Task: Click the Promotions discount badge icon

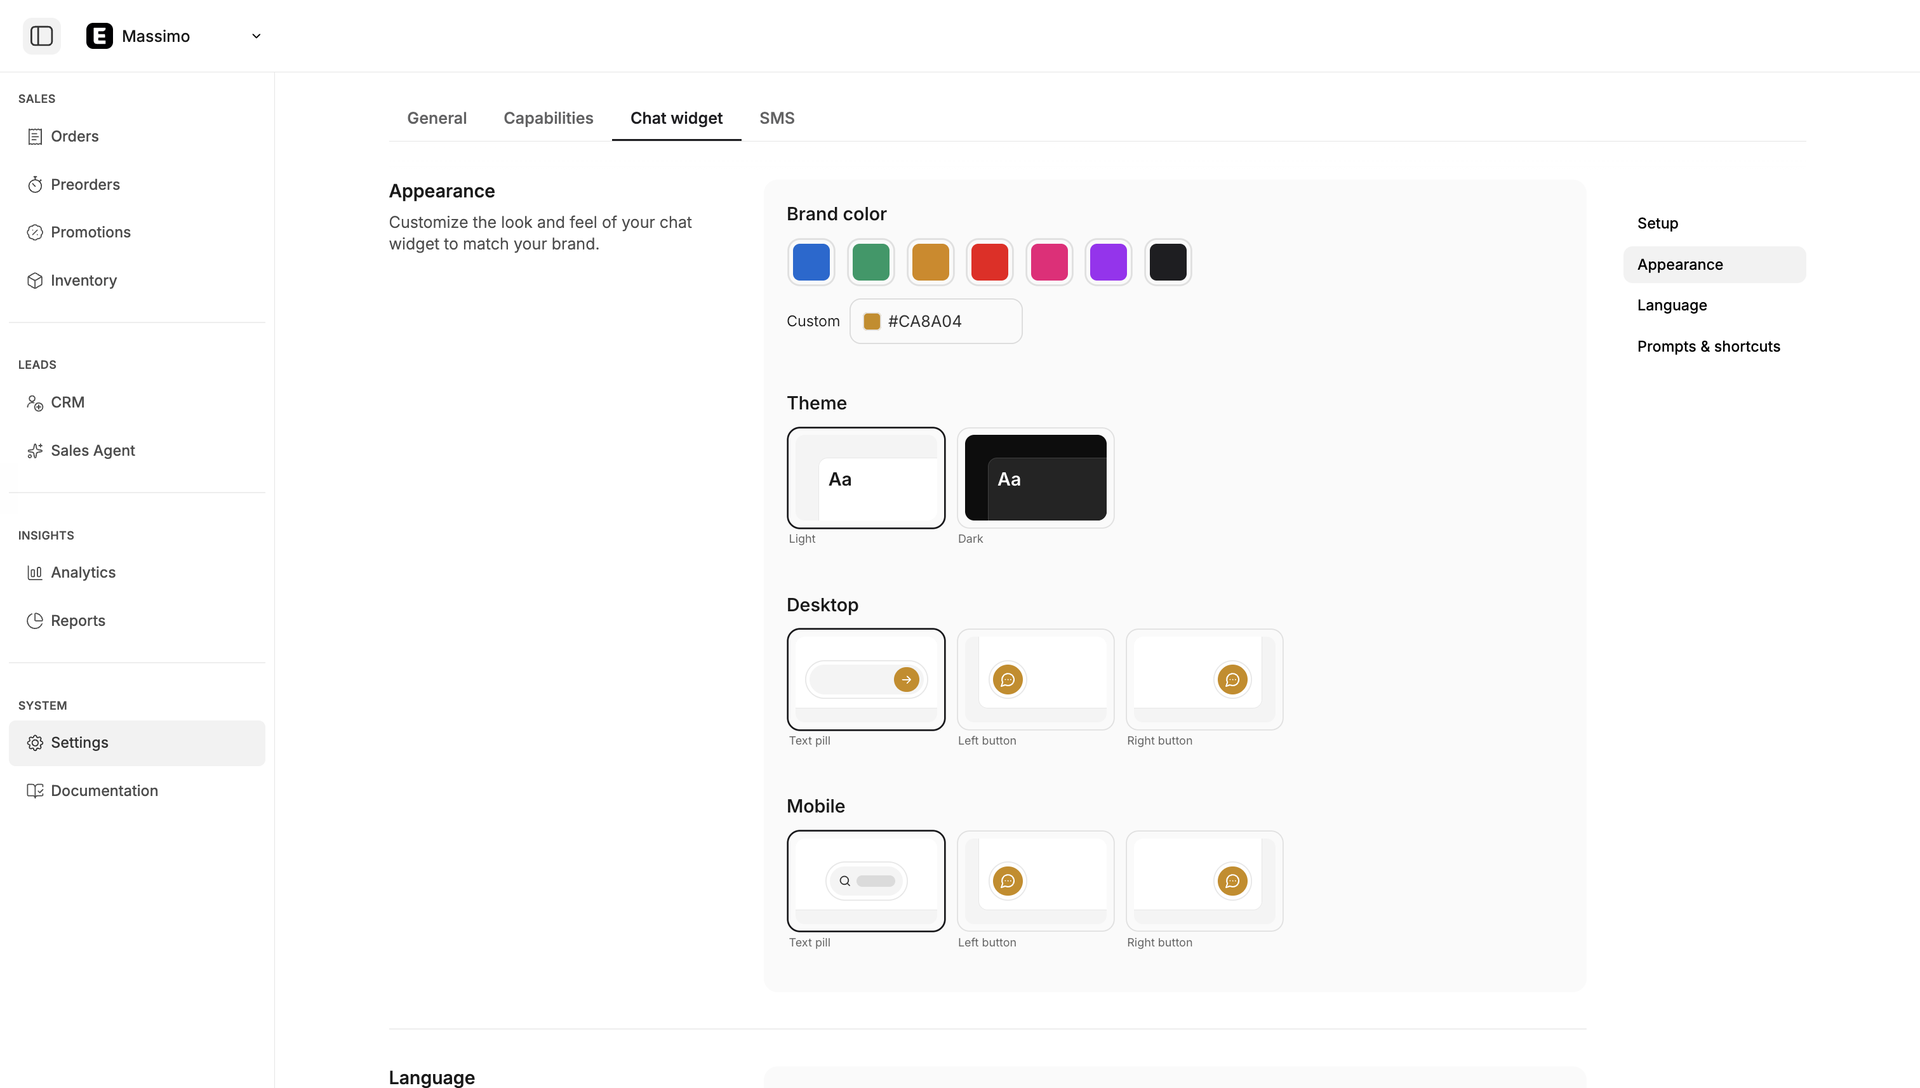Action: [x=35, y=233]
